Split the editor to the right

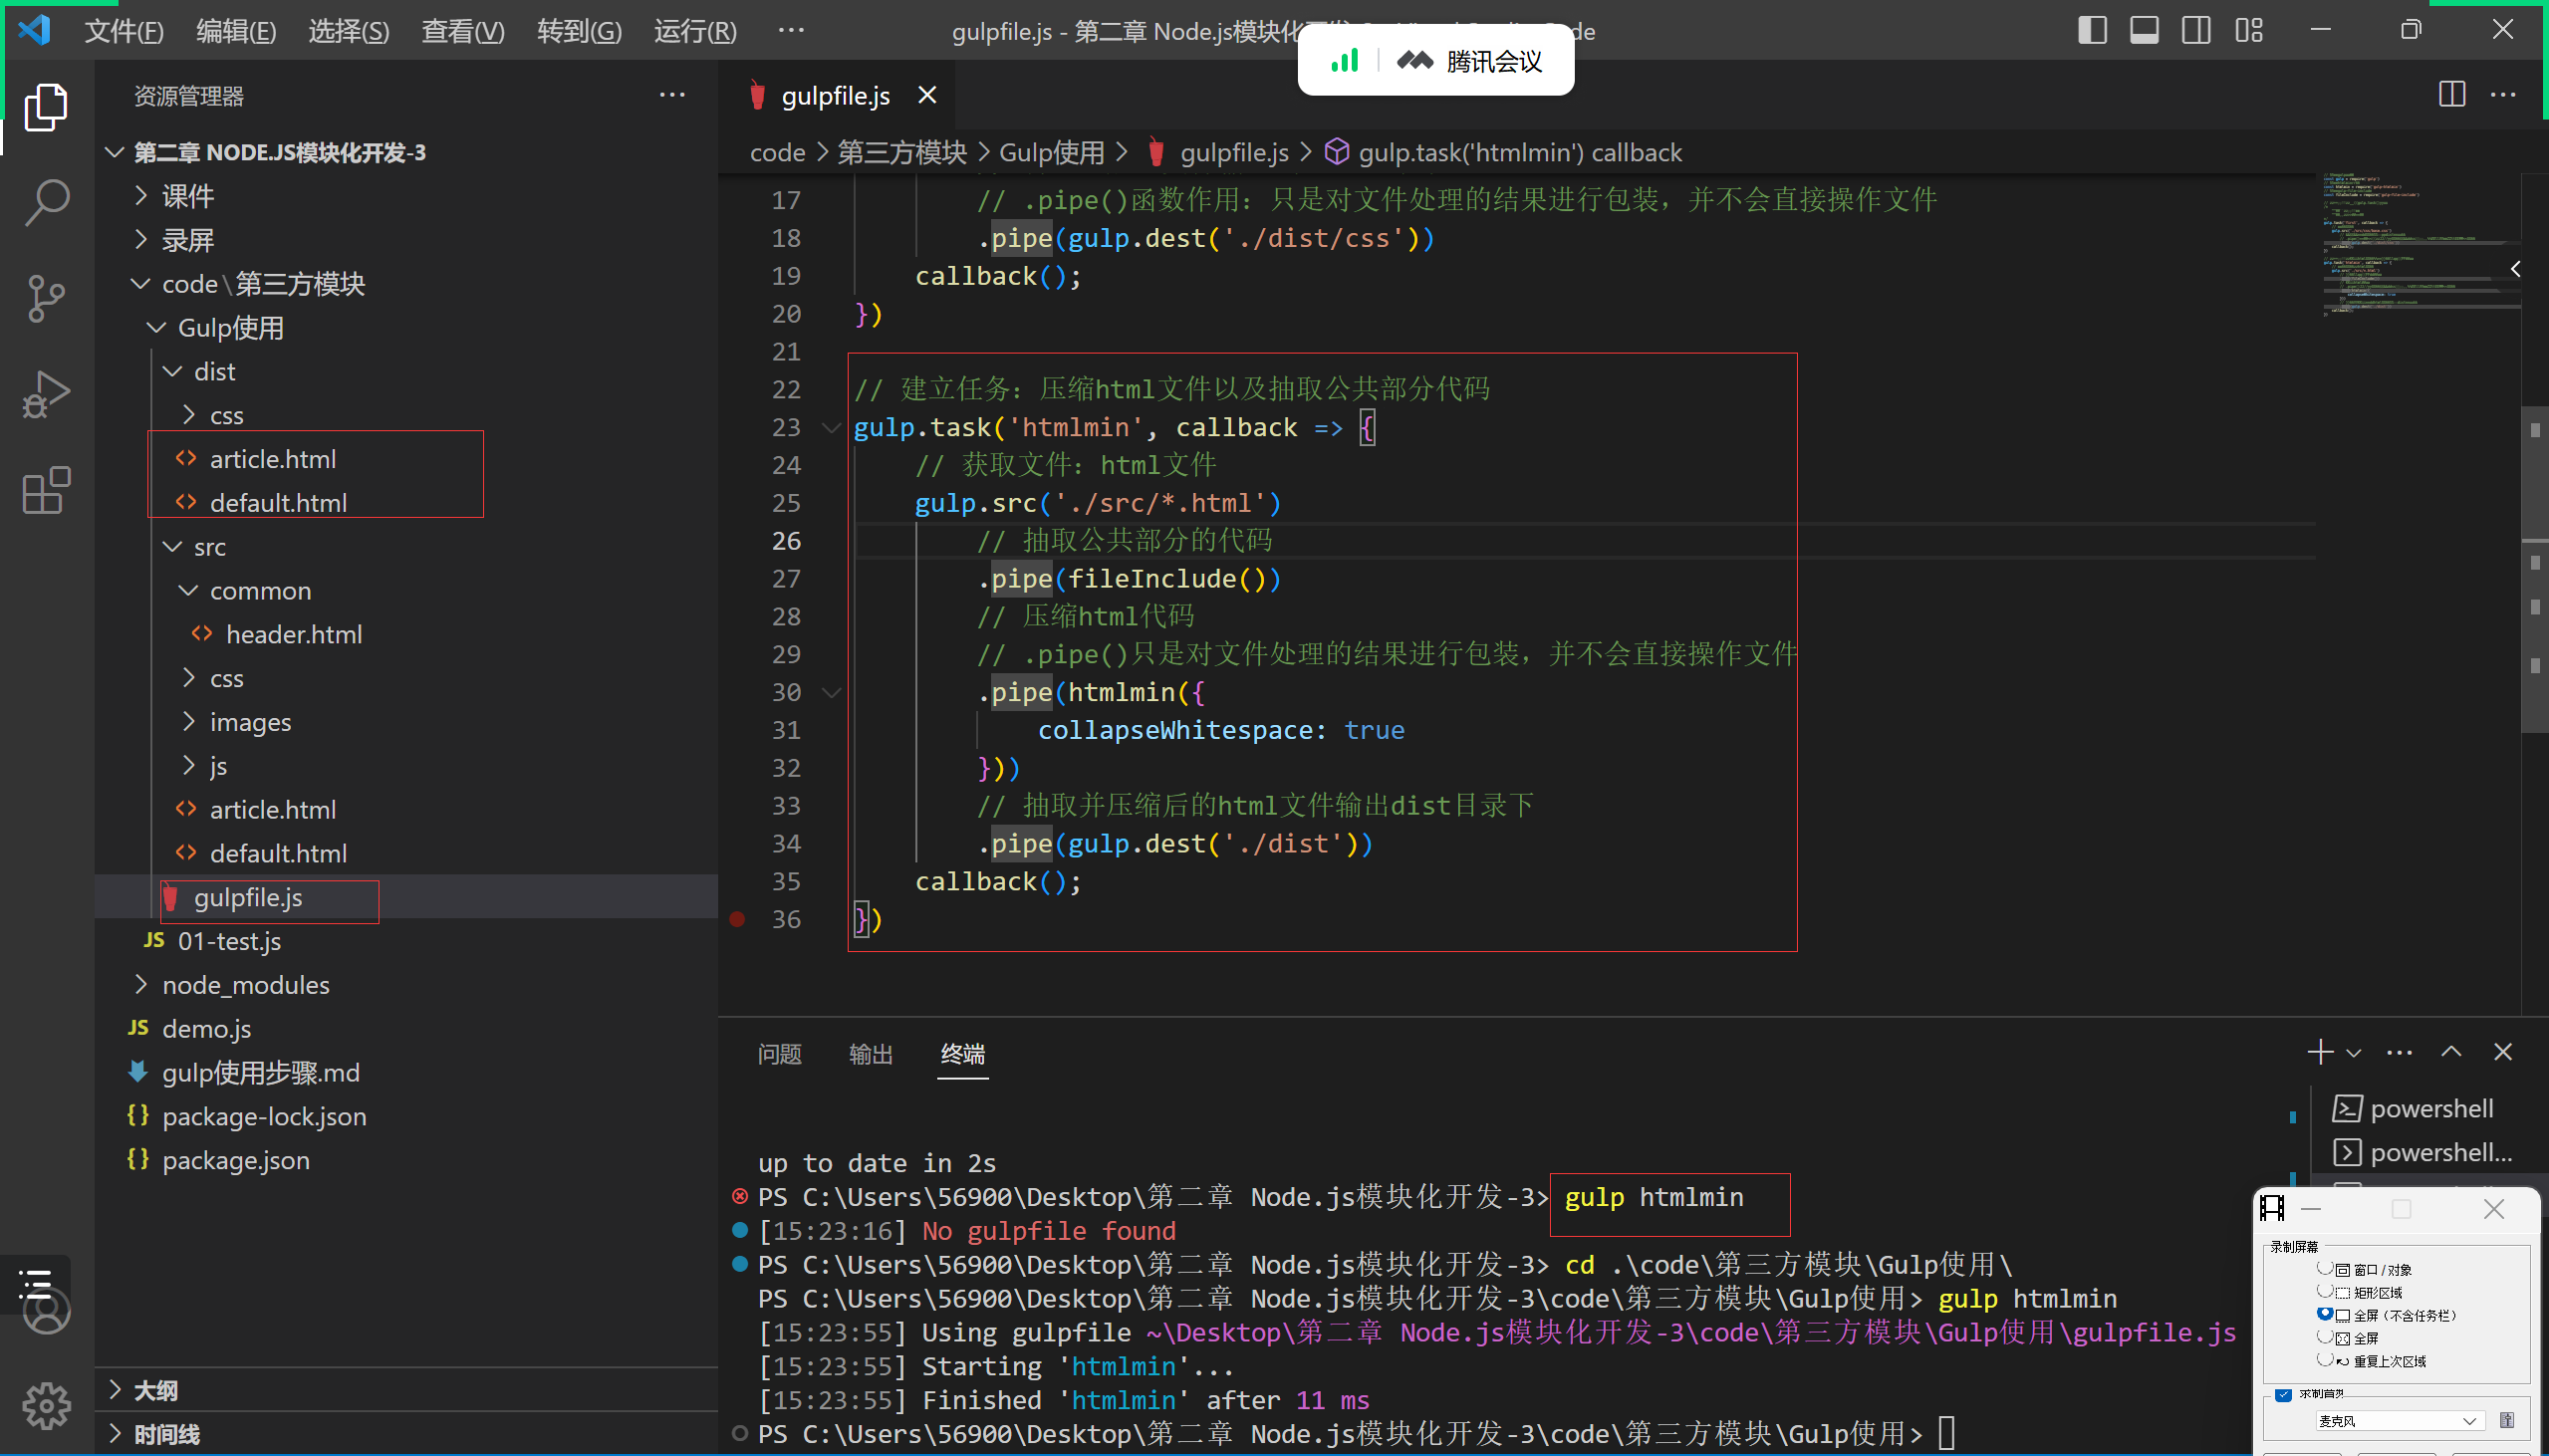(x=2451, y=95)
